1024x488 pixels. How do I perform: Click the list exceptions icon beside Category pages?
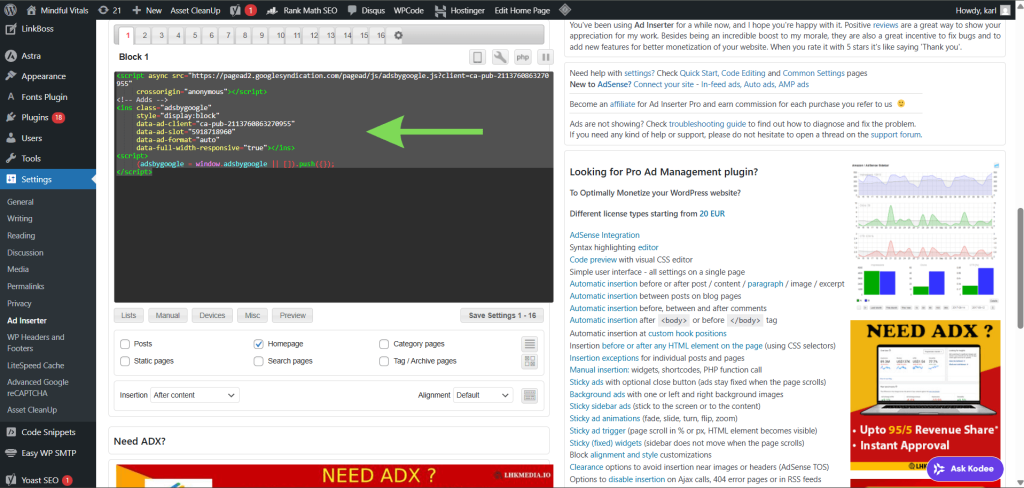[530, 344]
